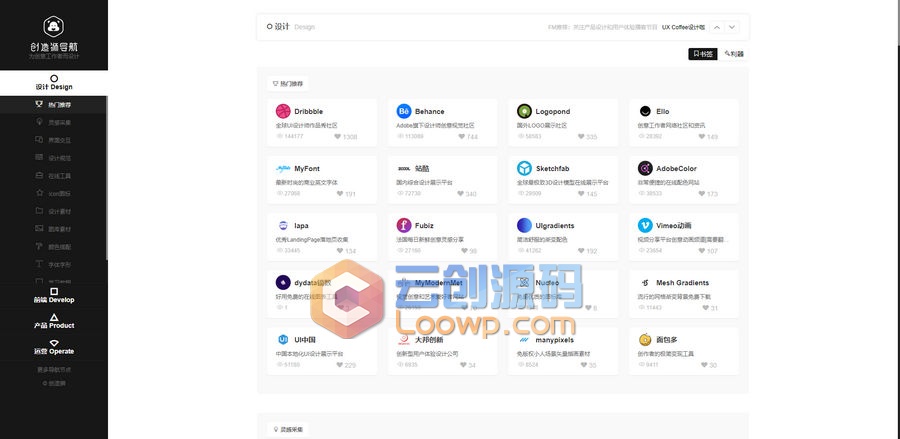Viewport: 900px width, 439px height.
Task: Like Behance via its heart icon
Action: [x=461, y=137]
